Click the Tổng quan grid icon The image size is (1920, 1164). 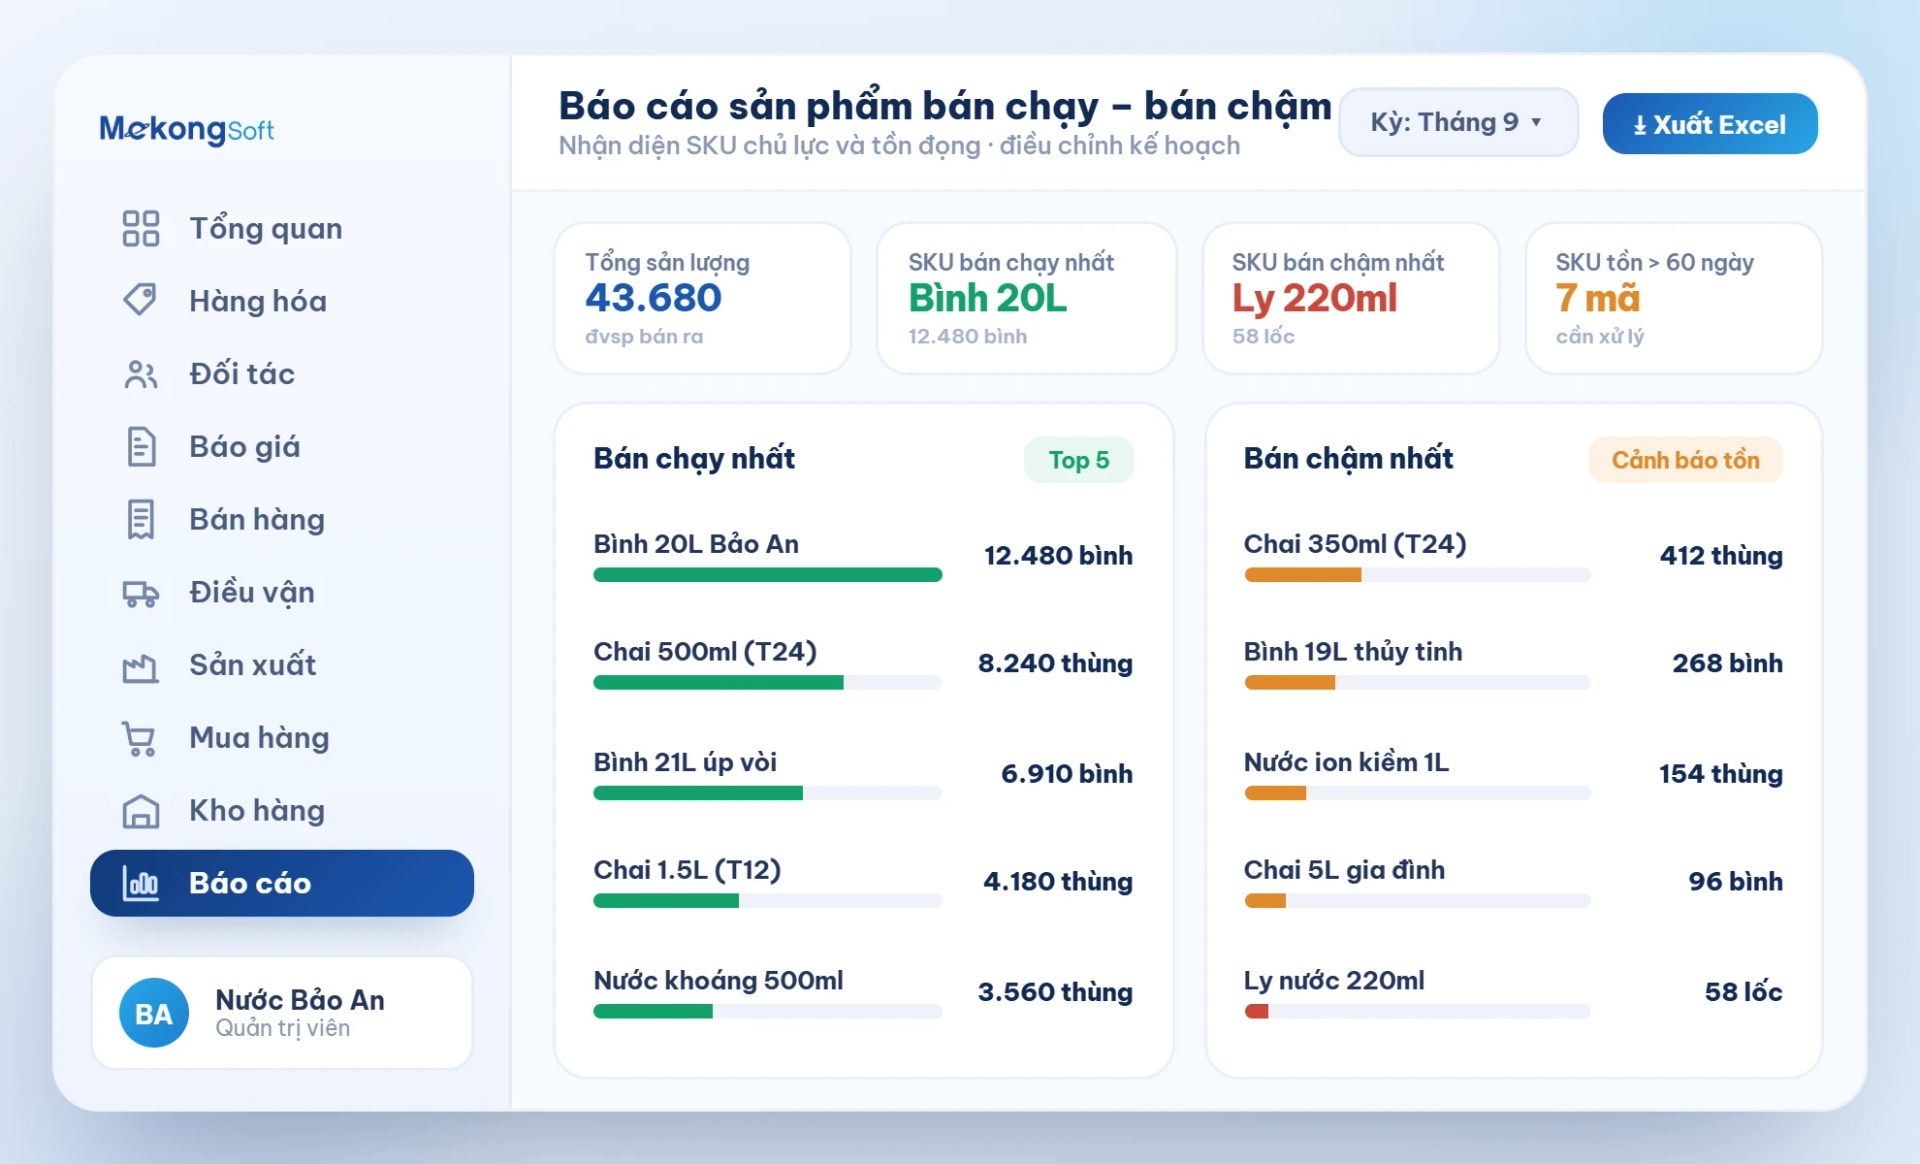coord(141,228)
